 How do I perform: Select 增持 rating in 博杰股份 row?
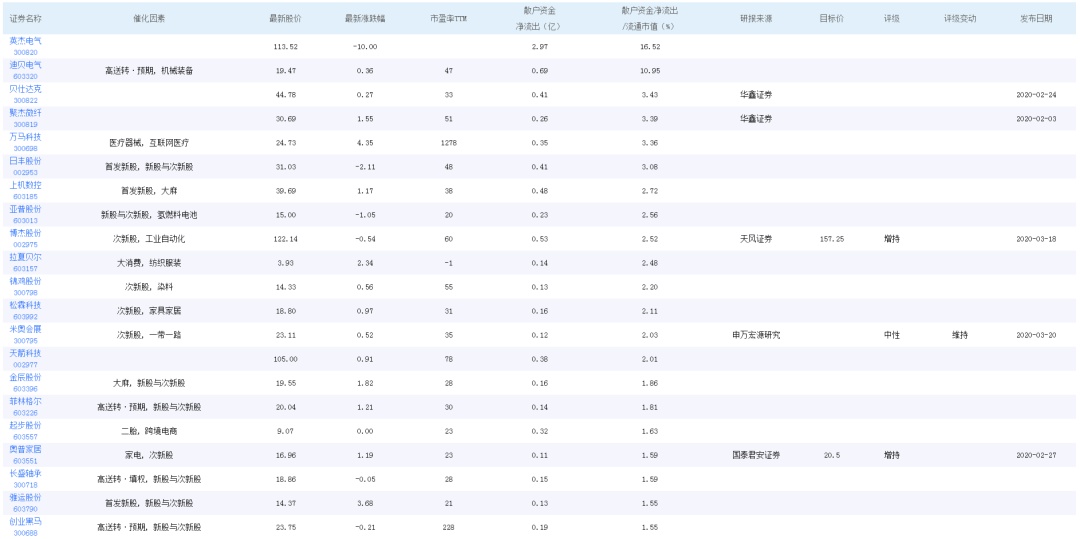(892, 239)
